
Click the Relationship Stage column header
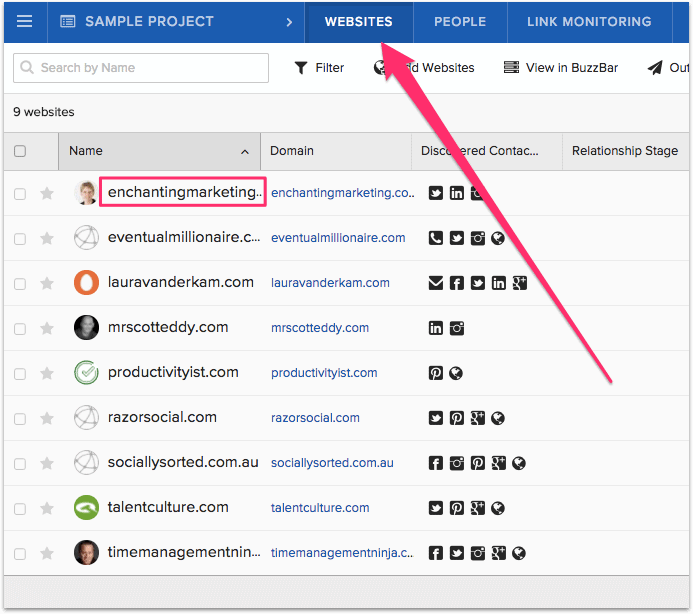tap(624, 151)
